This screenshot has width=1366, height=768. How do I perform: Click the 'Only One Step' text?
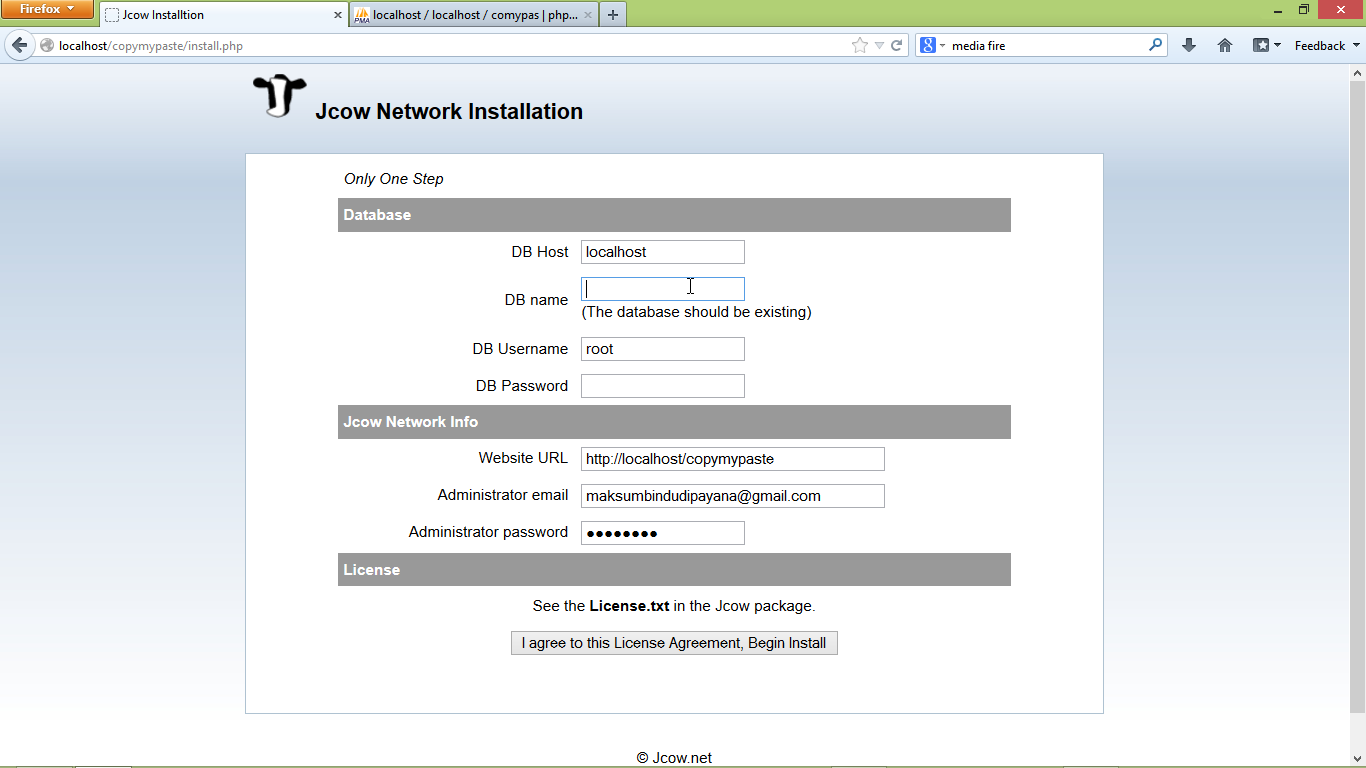pyautogui.click(x=394, y=179)
